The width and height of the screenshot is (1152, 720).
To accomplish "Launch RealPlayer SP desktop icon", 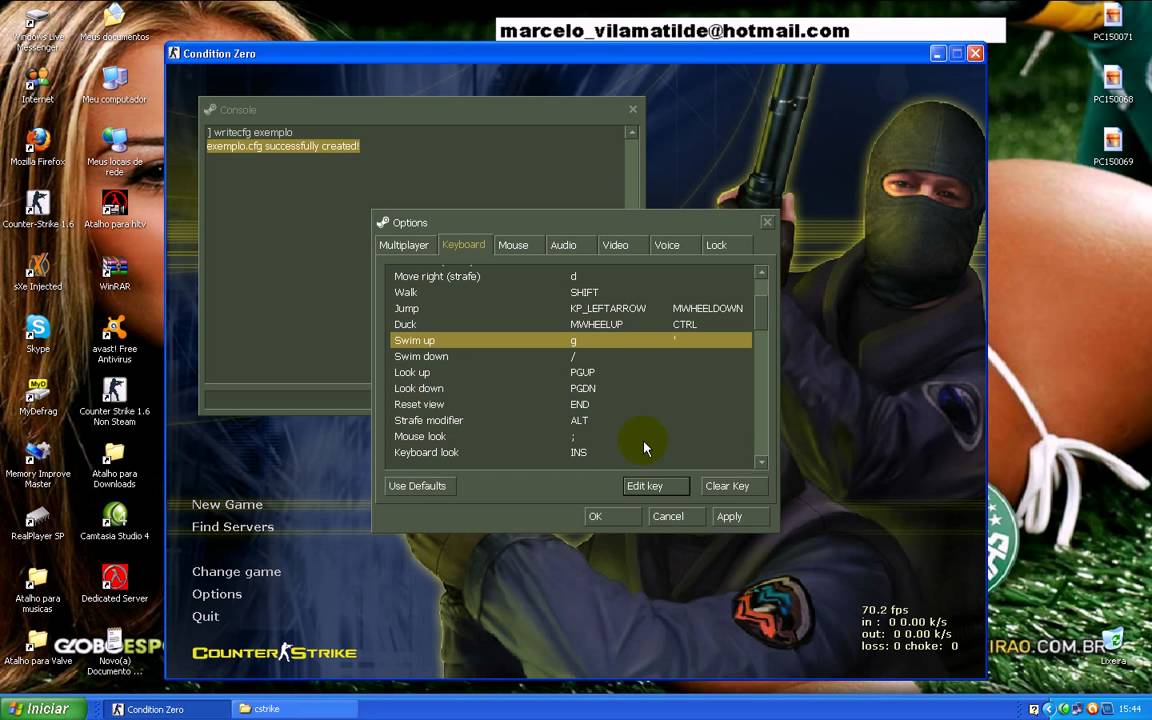I will 37,522.
